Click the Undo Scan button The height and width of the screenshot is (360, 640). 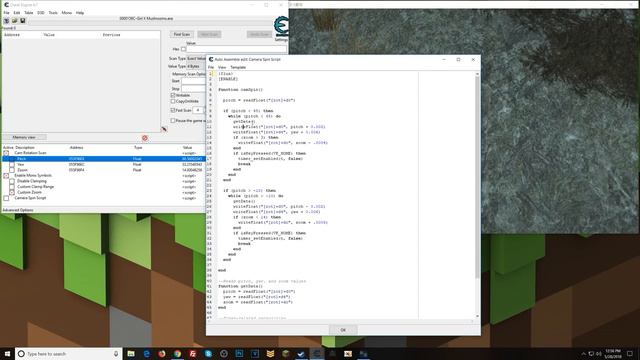[259, 34]
